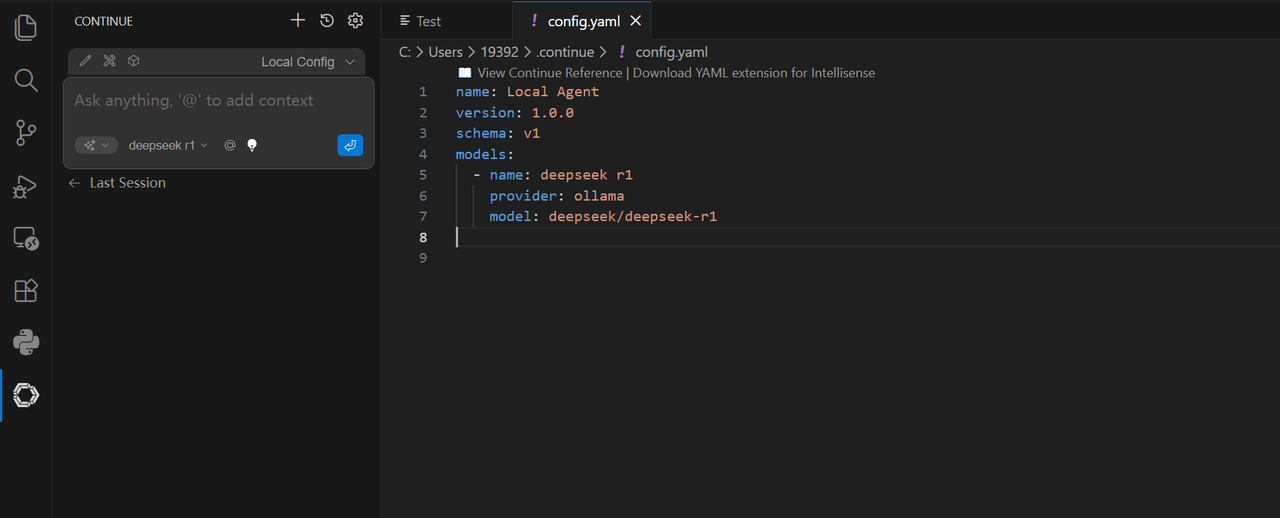
Task: Start a new Continue session with plus
Action: click(297, 20)
